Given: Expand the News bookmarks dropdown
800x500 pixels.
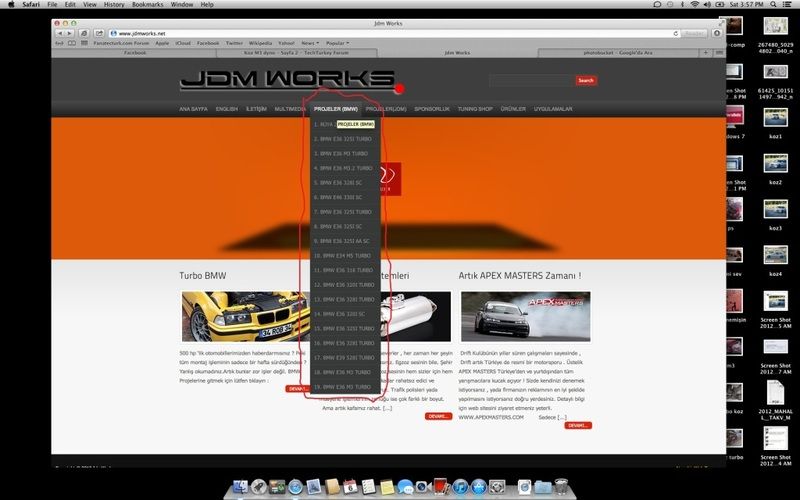Looking at the screenshot, I should (310, 43).
